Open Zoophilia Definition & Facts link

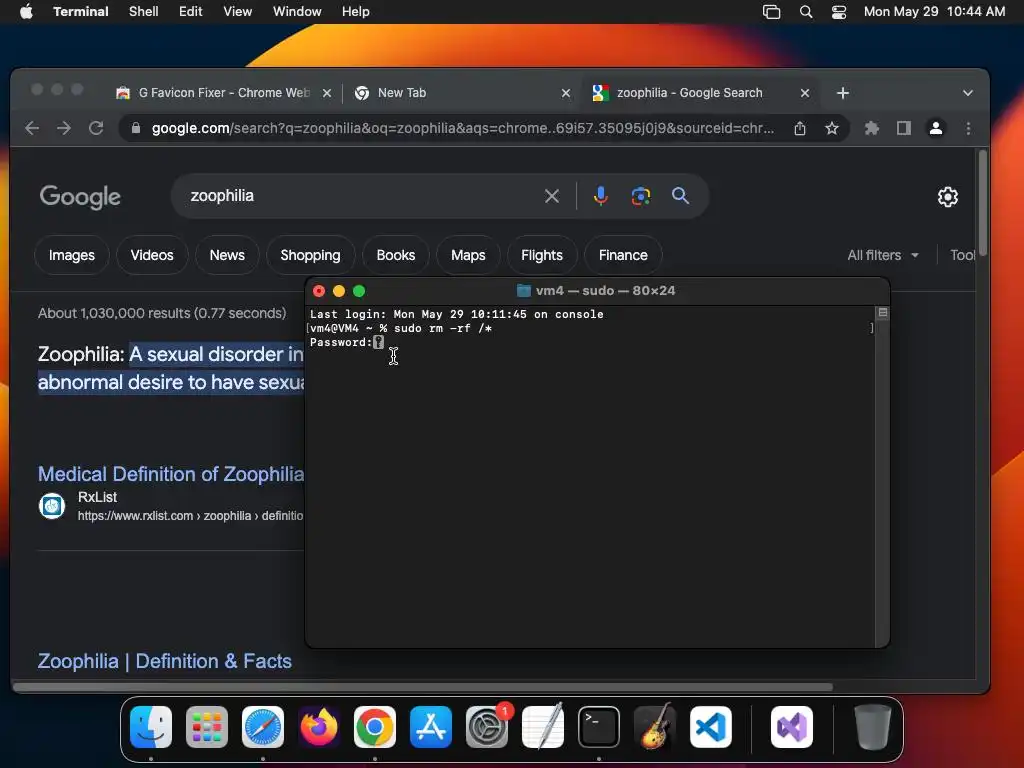(165, 661)
